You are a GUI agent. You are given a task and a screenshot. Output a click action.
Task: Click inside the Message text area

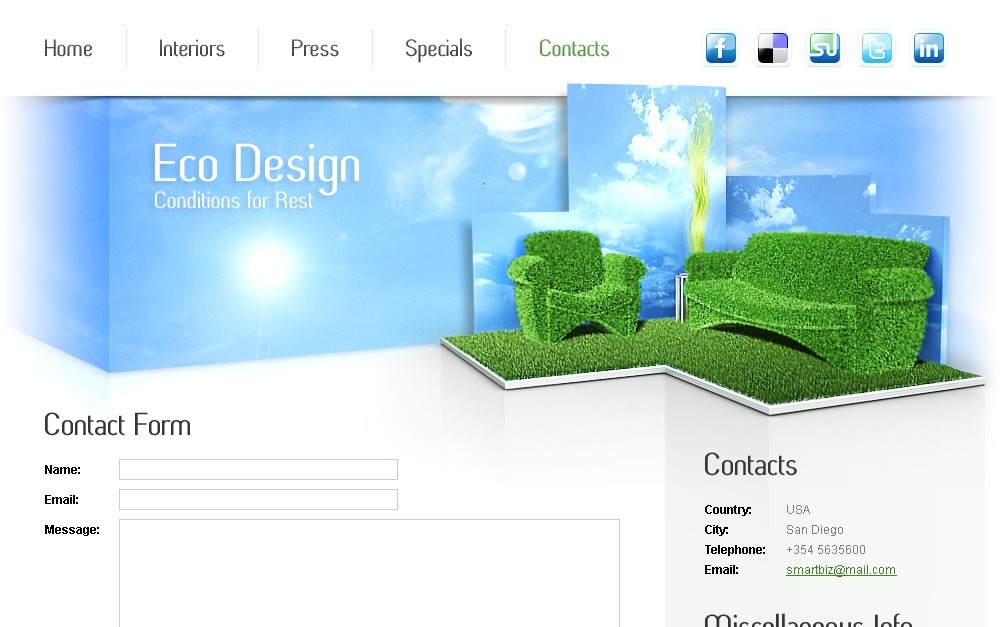369,573
